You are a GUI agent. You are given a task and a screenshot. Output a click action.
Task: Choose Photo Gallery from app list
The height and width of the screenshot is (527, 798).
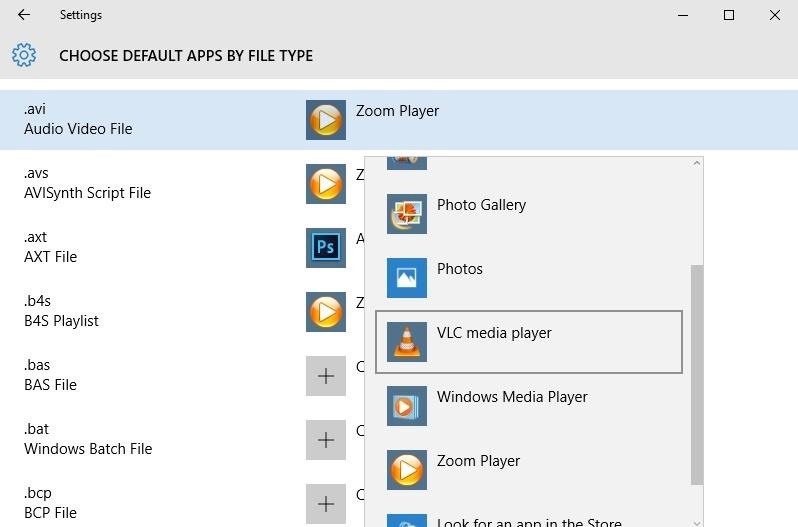[x=529, y=214]
